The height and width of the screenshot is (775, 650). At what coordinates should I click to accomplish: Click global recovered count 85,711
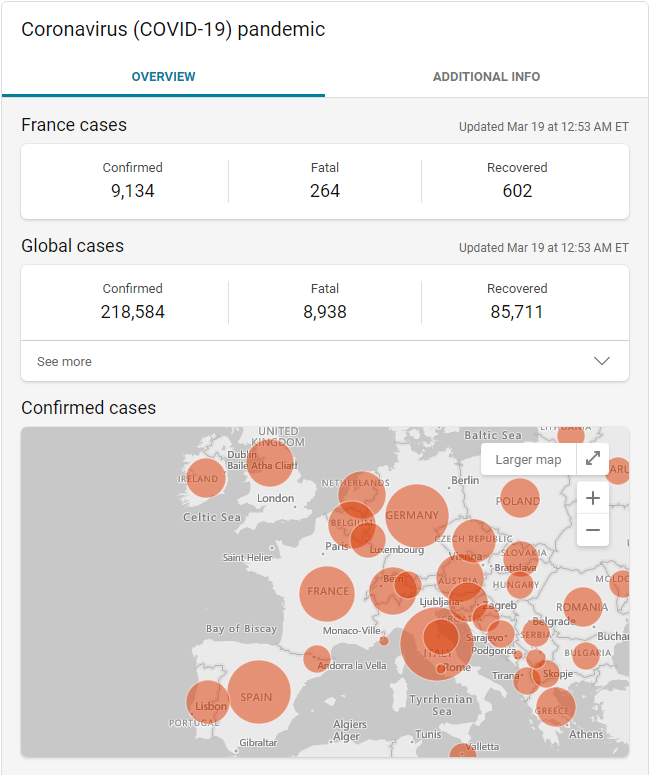[x=517, y=312]
